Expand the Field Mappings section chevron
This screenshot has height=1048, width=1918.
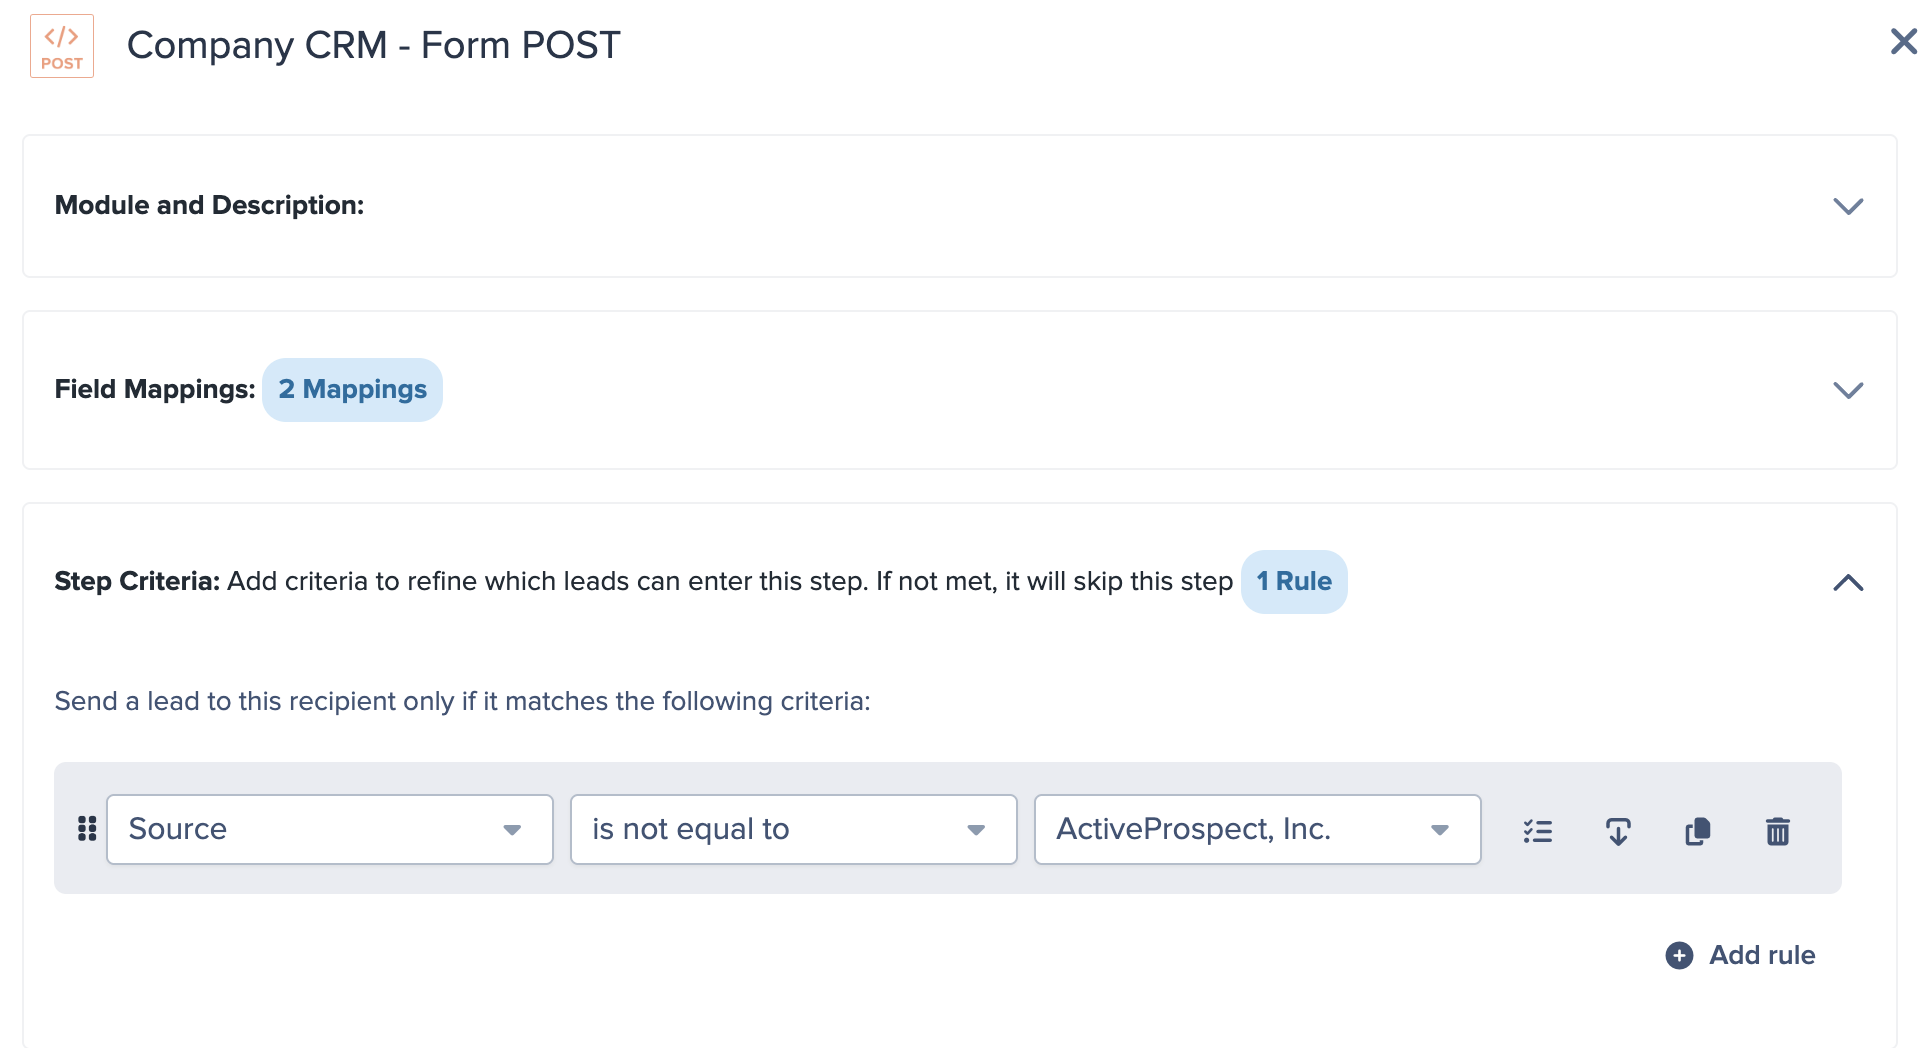(1847, 390)
